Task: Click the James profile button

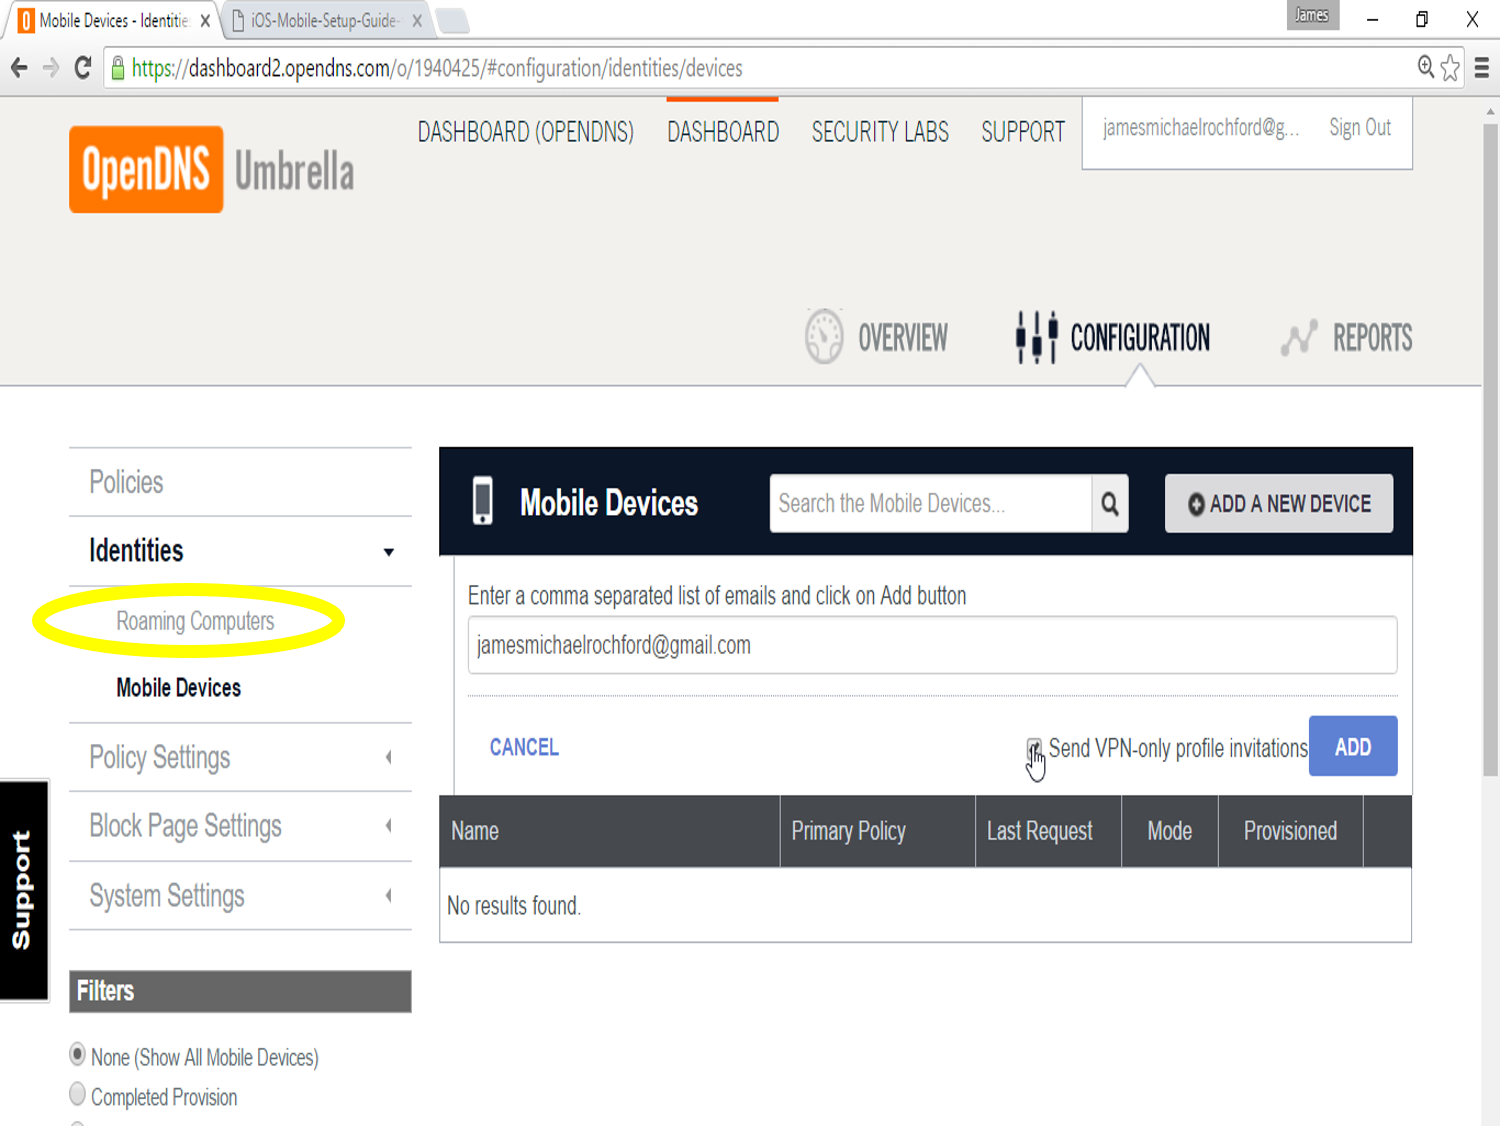Action: click(x=1312, y=15)
